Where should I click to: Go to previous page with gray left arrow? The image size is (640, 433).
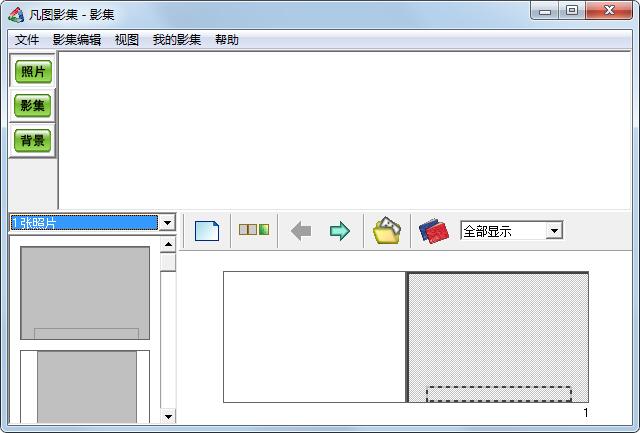[x=300, y=231]
